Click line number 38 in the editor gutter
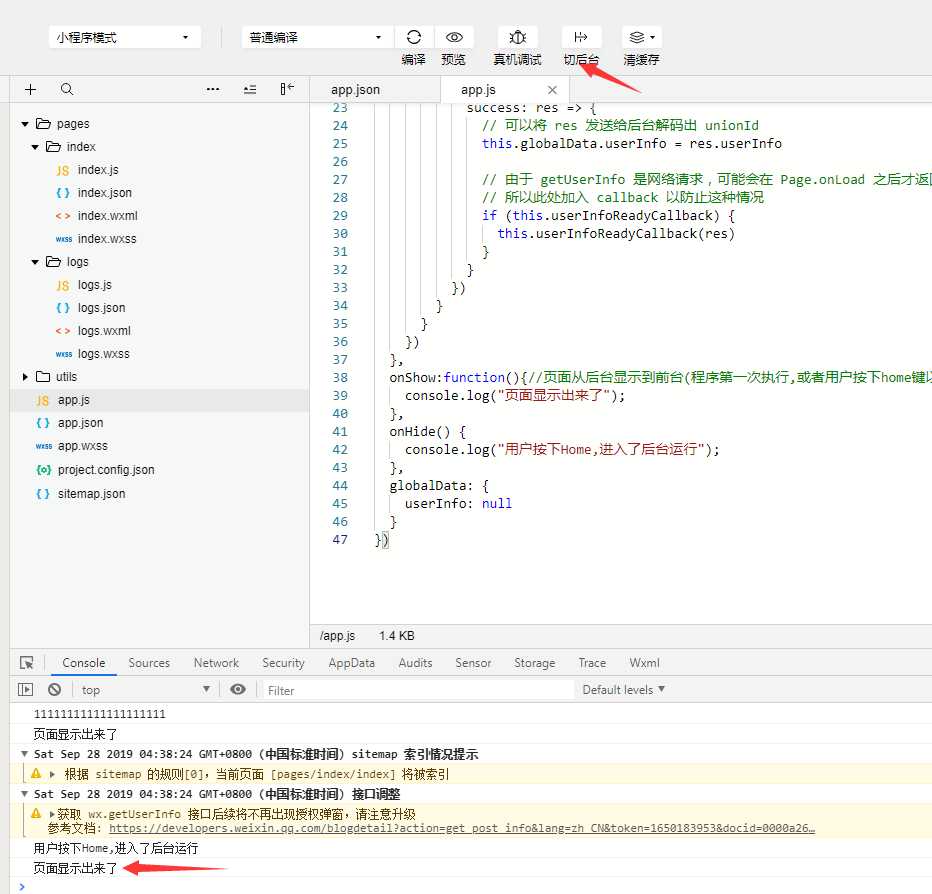The width and height of the screenshot is (932, 894). click(x=340, y=377)
